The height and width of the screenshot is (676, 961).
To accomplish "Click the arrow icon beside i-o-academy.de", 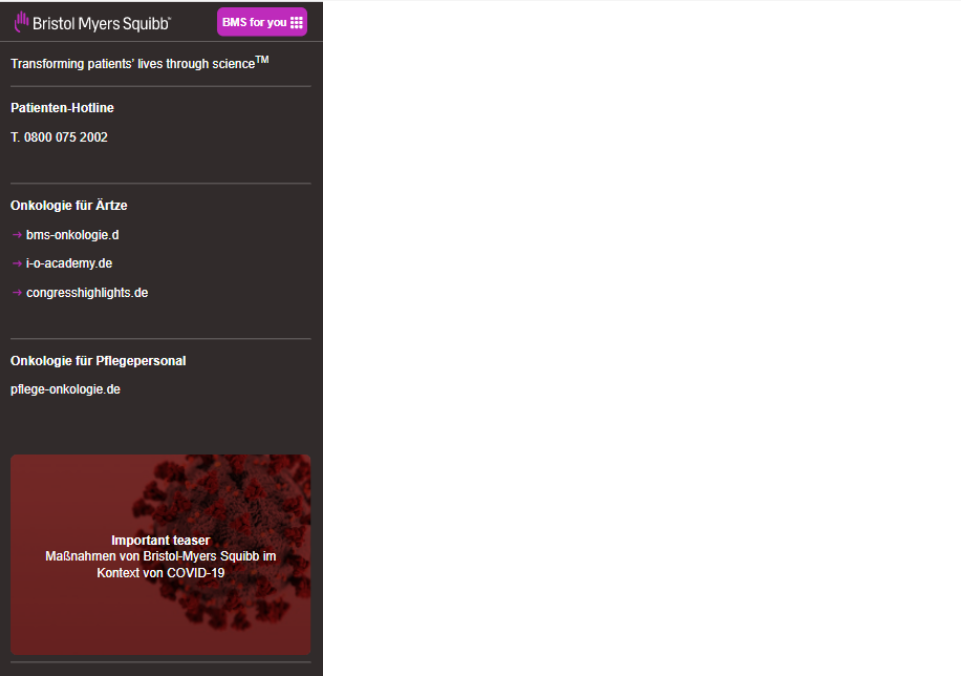I will click(x=17, y=264).
